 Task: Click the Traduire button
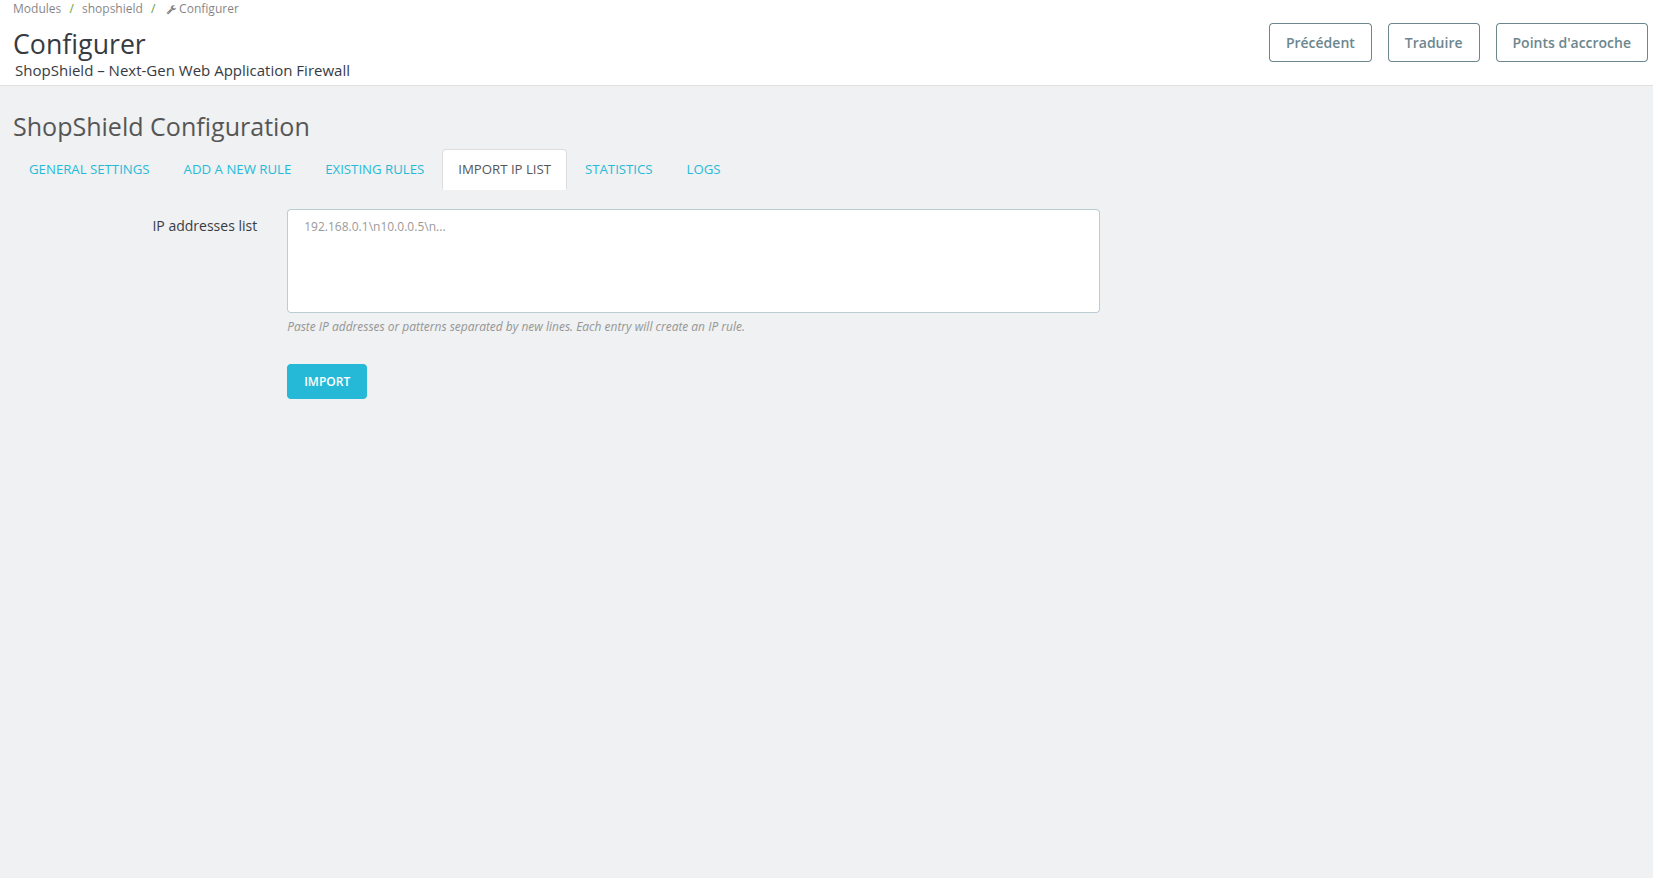coord(1433,43)
